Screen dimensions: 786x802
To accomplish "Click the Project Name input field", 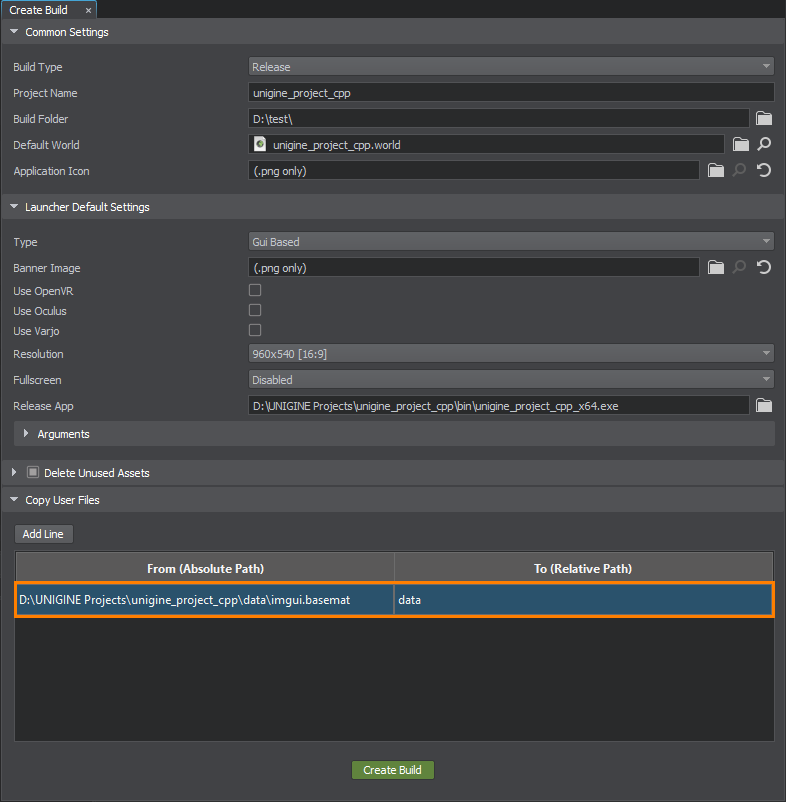I will tap(511, 93).
